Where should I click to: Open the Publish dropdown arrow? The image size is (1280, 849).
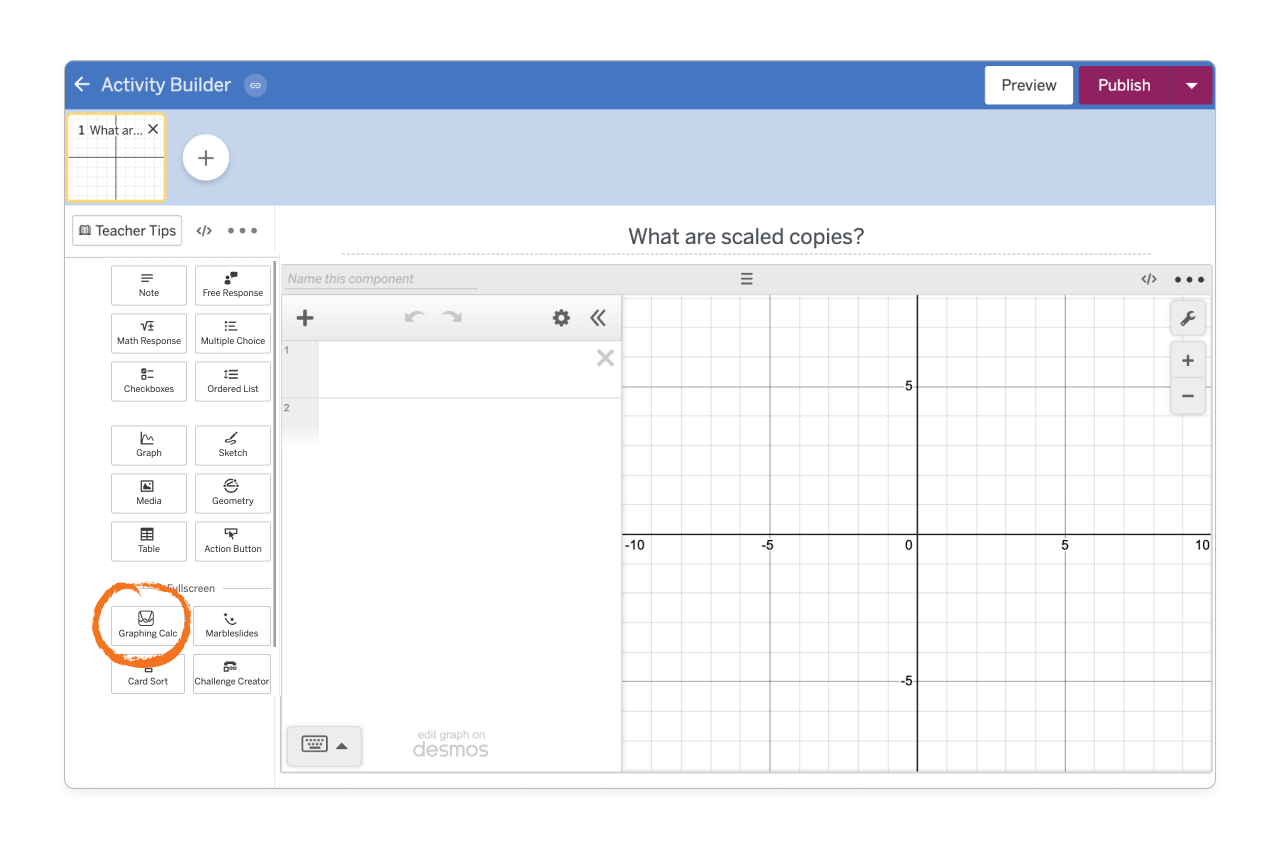(x=1191, y=85)
